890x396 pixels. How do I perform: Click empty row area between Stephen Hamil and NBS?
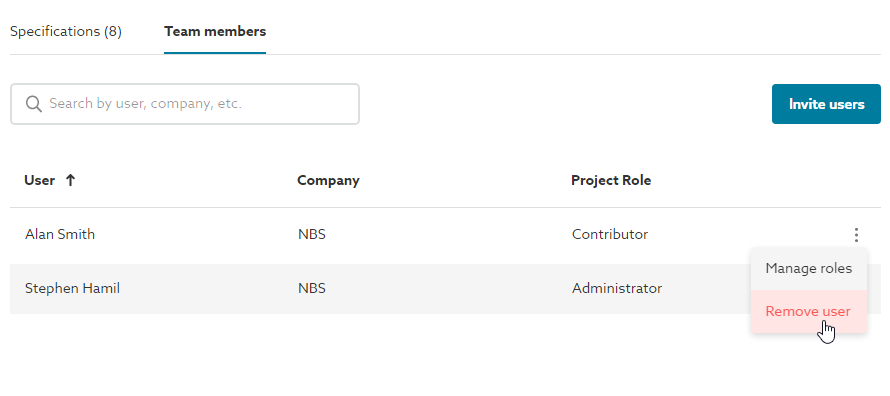point(209,288)
